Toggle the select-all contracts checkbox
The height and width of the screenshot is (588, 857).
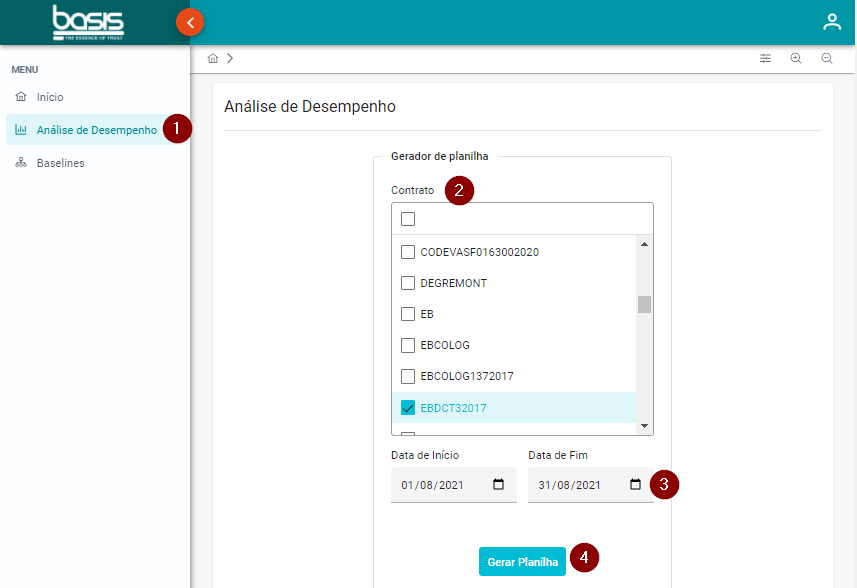click(x=408, y=219)
